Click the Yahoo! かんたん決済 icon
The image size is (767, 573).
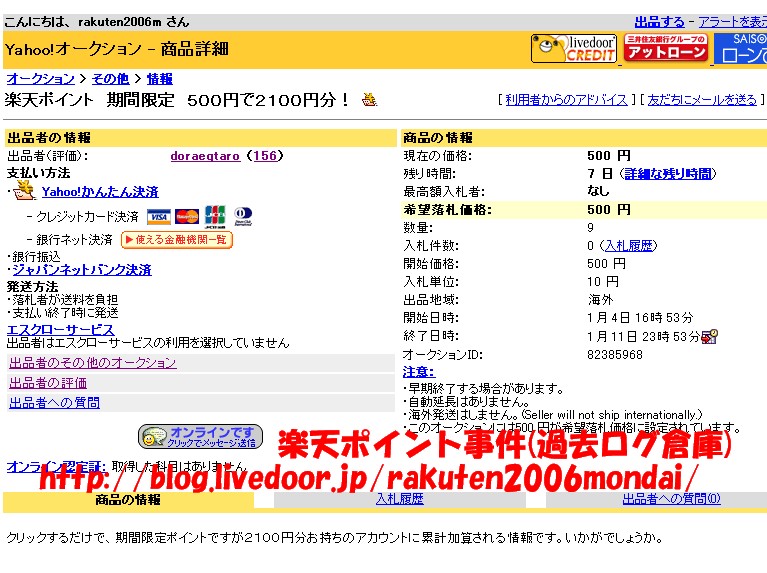(24, 190)
